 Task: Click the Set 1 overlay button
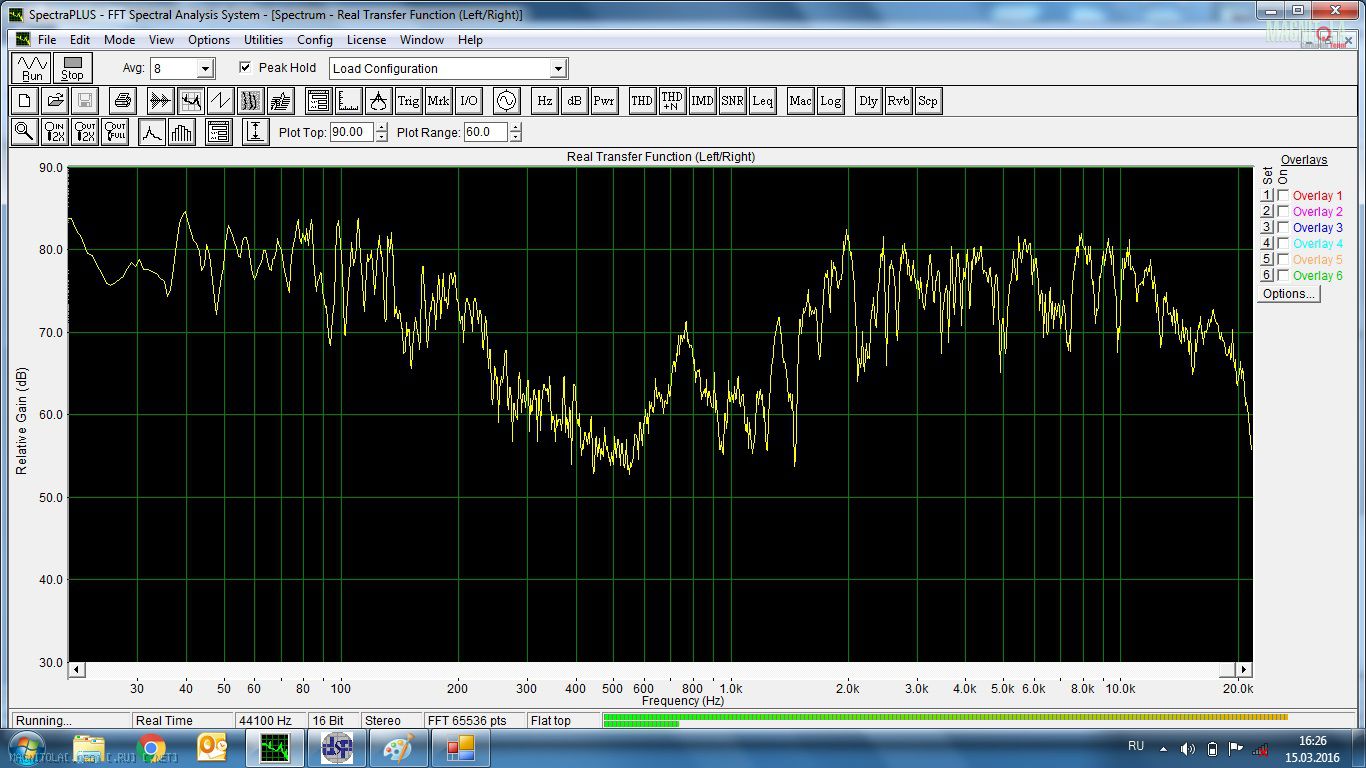point(1267,196)
